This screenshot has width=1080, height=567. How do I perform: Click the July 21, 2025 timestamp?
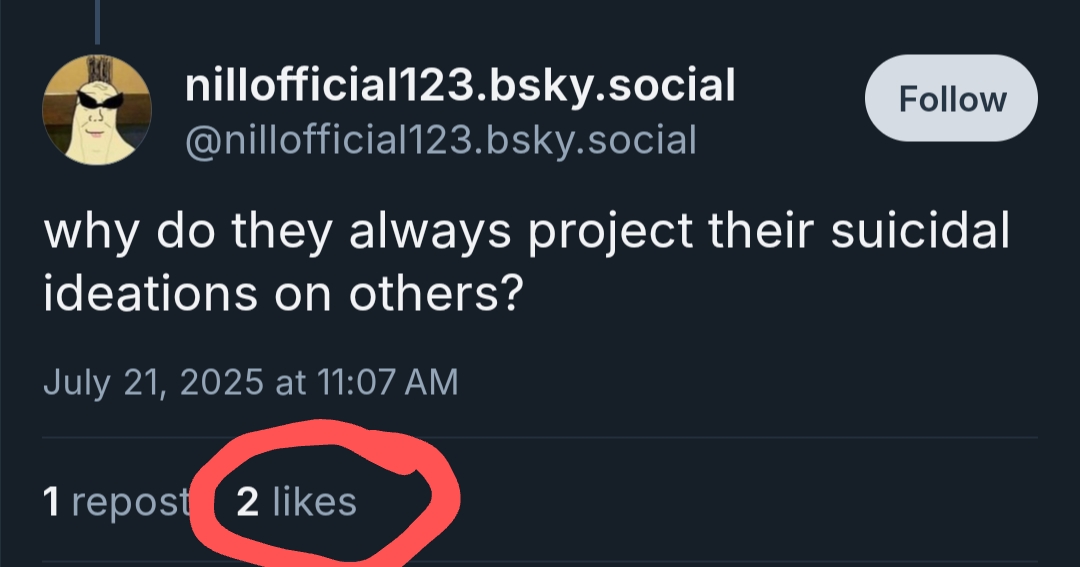[250, 382]
